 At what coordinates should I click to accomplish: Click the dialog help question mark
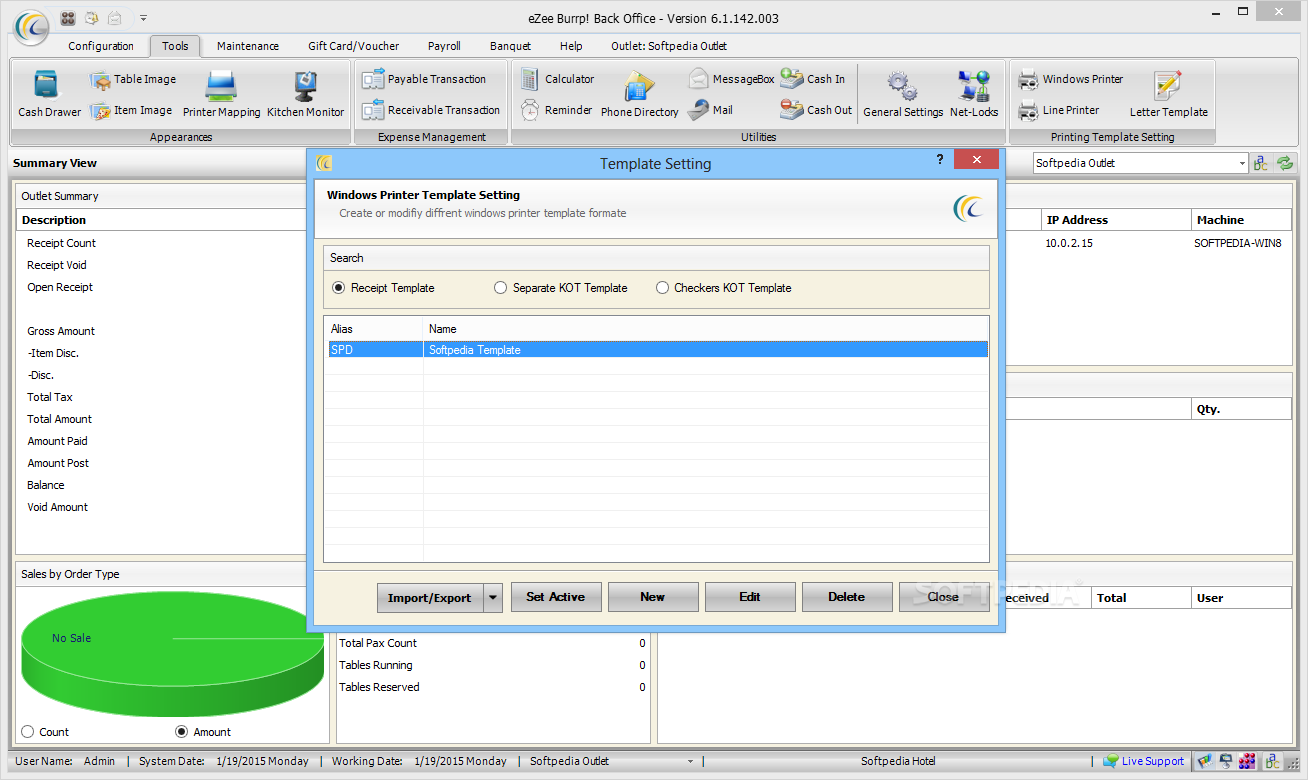pos(940,160)
